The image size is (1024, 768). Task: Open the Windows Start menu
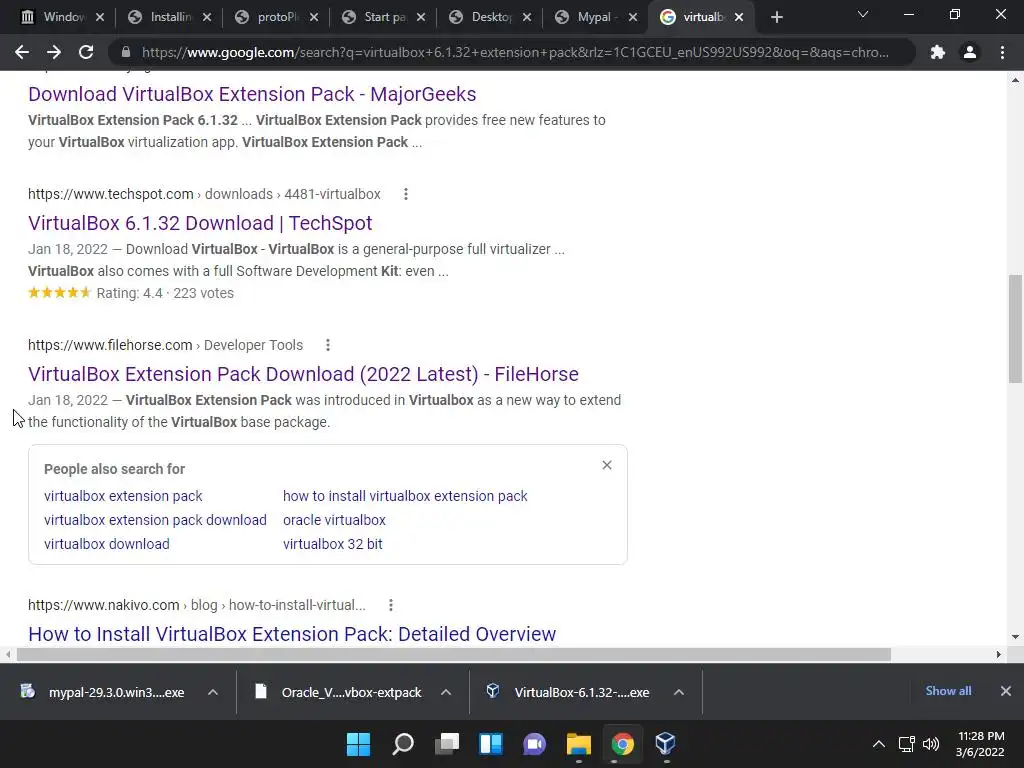[359, 744]
